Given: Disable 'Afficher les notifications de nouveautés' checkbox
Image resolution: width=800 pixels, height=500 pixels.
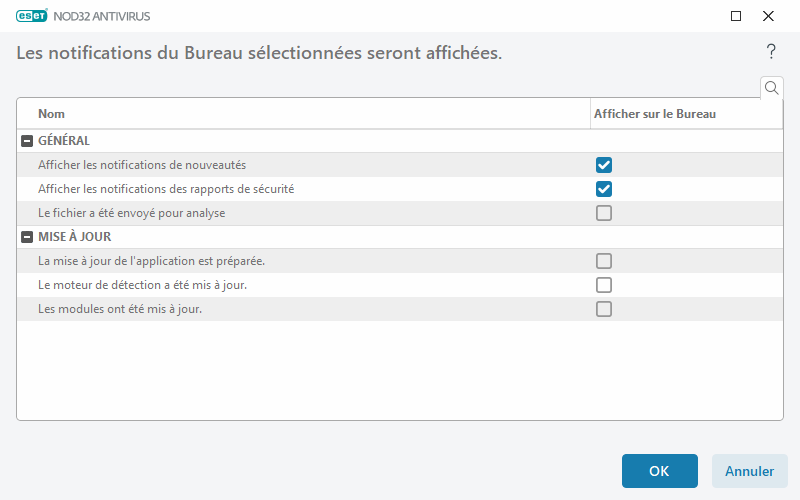Looking at the screenshot, I should (604, 165).
